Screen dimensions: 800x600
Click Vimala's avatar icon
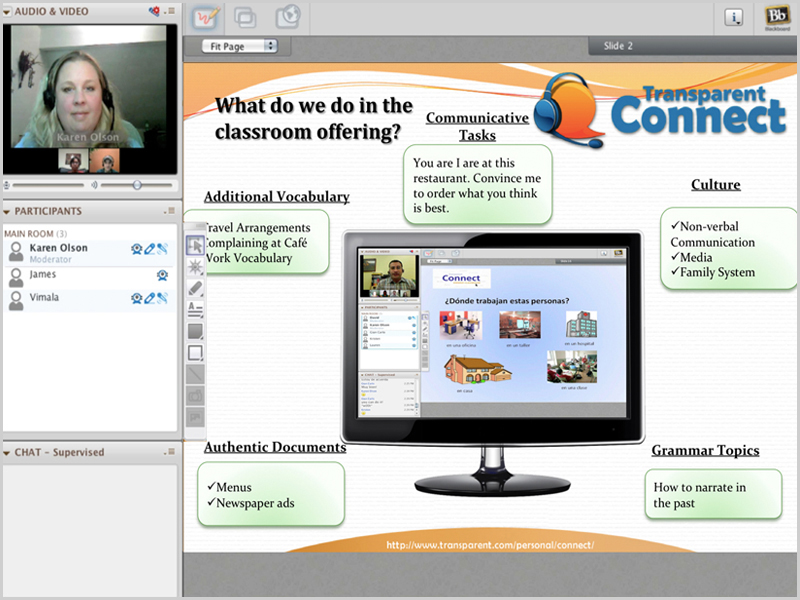(x=16, y=301)
